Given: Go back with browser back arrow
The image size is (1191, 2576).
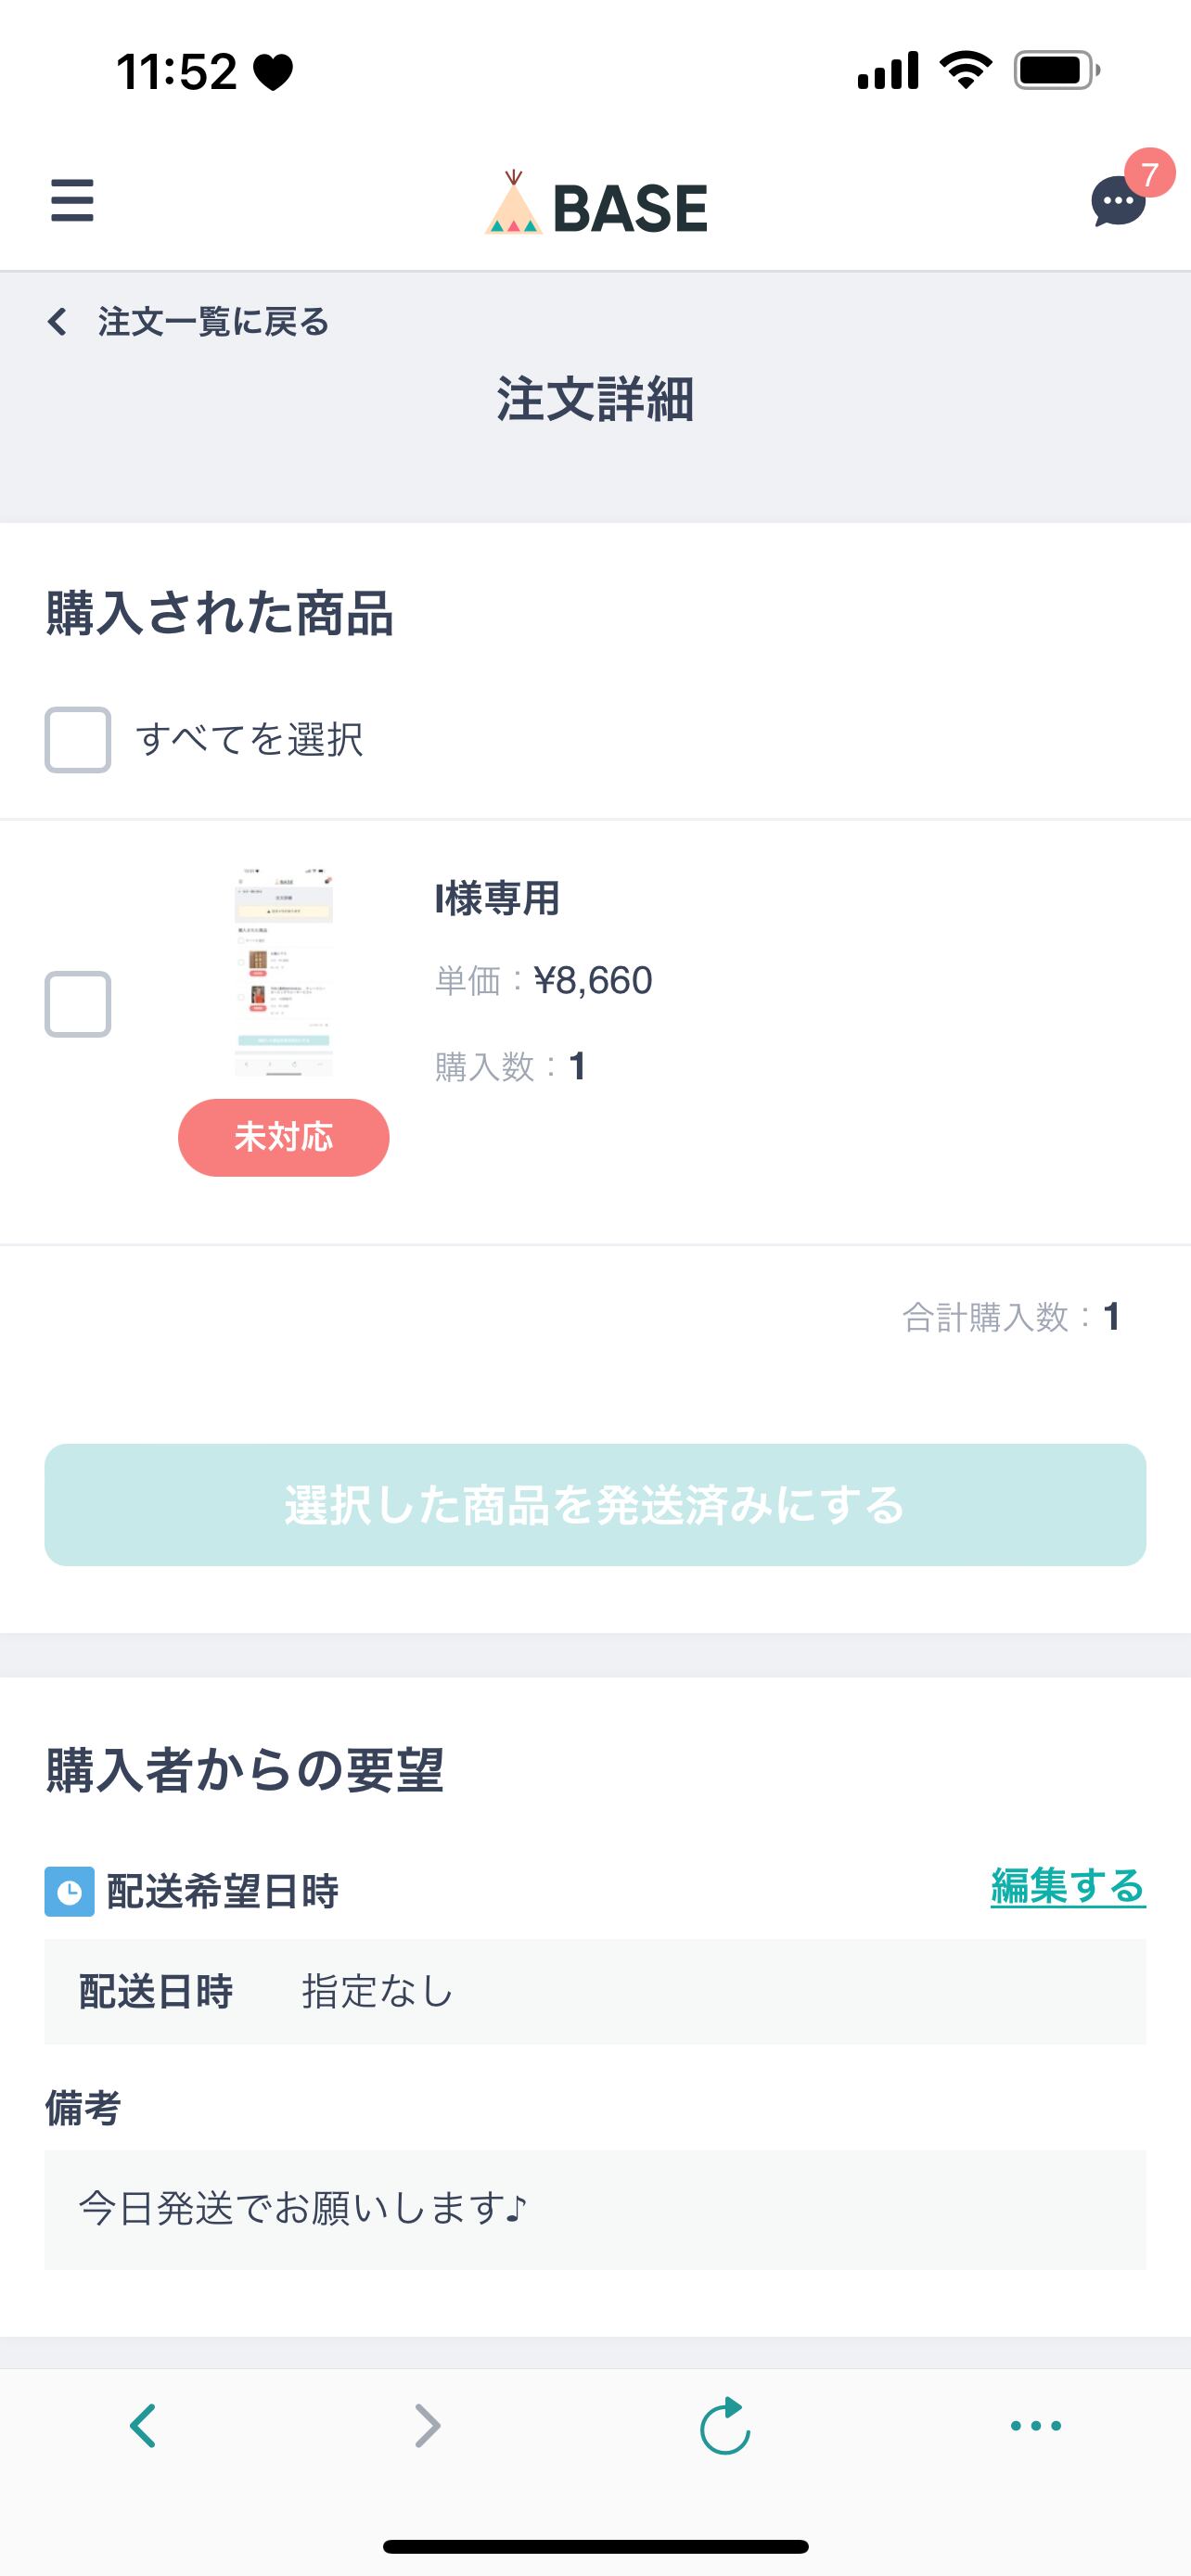Looking at the screenshot, I should [x=144, y=2425].
